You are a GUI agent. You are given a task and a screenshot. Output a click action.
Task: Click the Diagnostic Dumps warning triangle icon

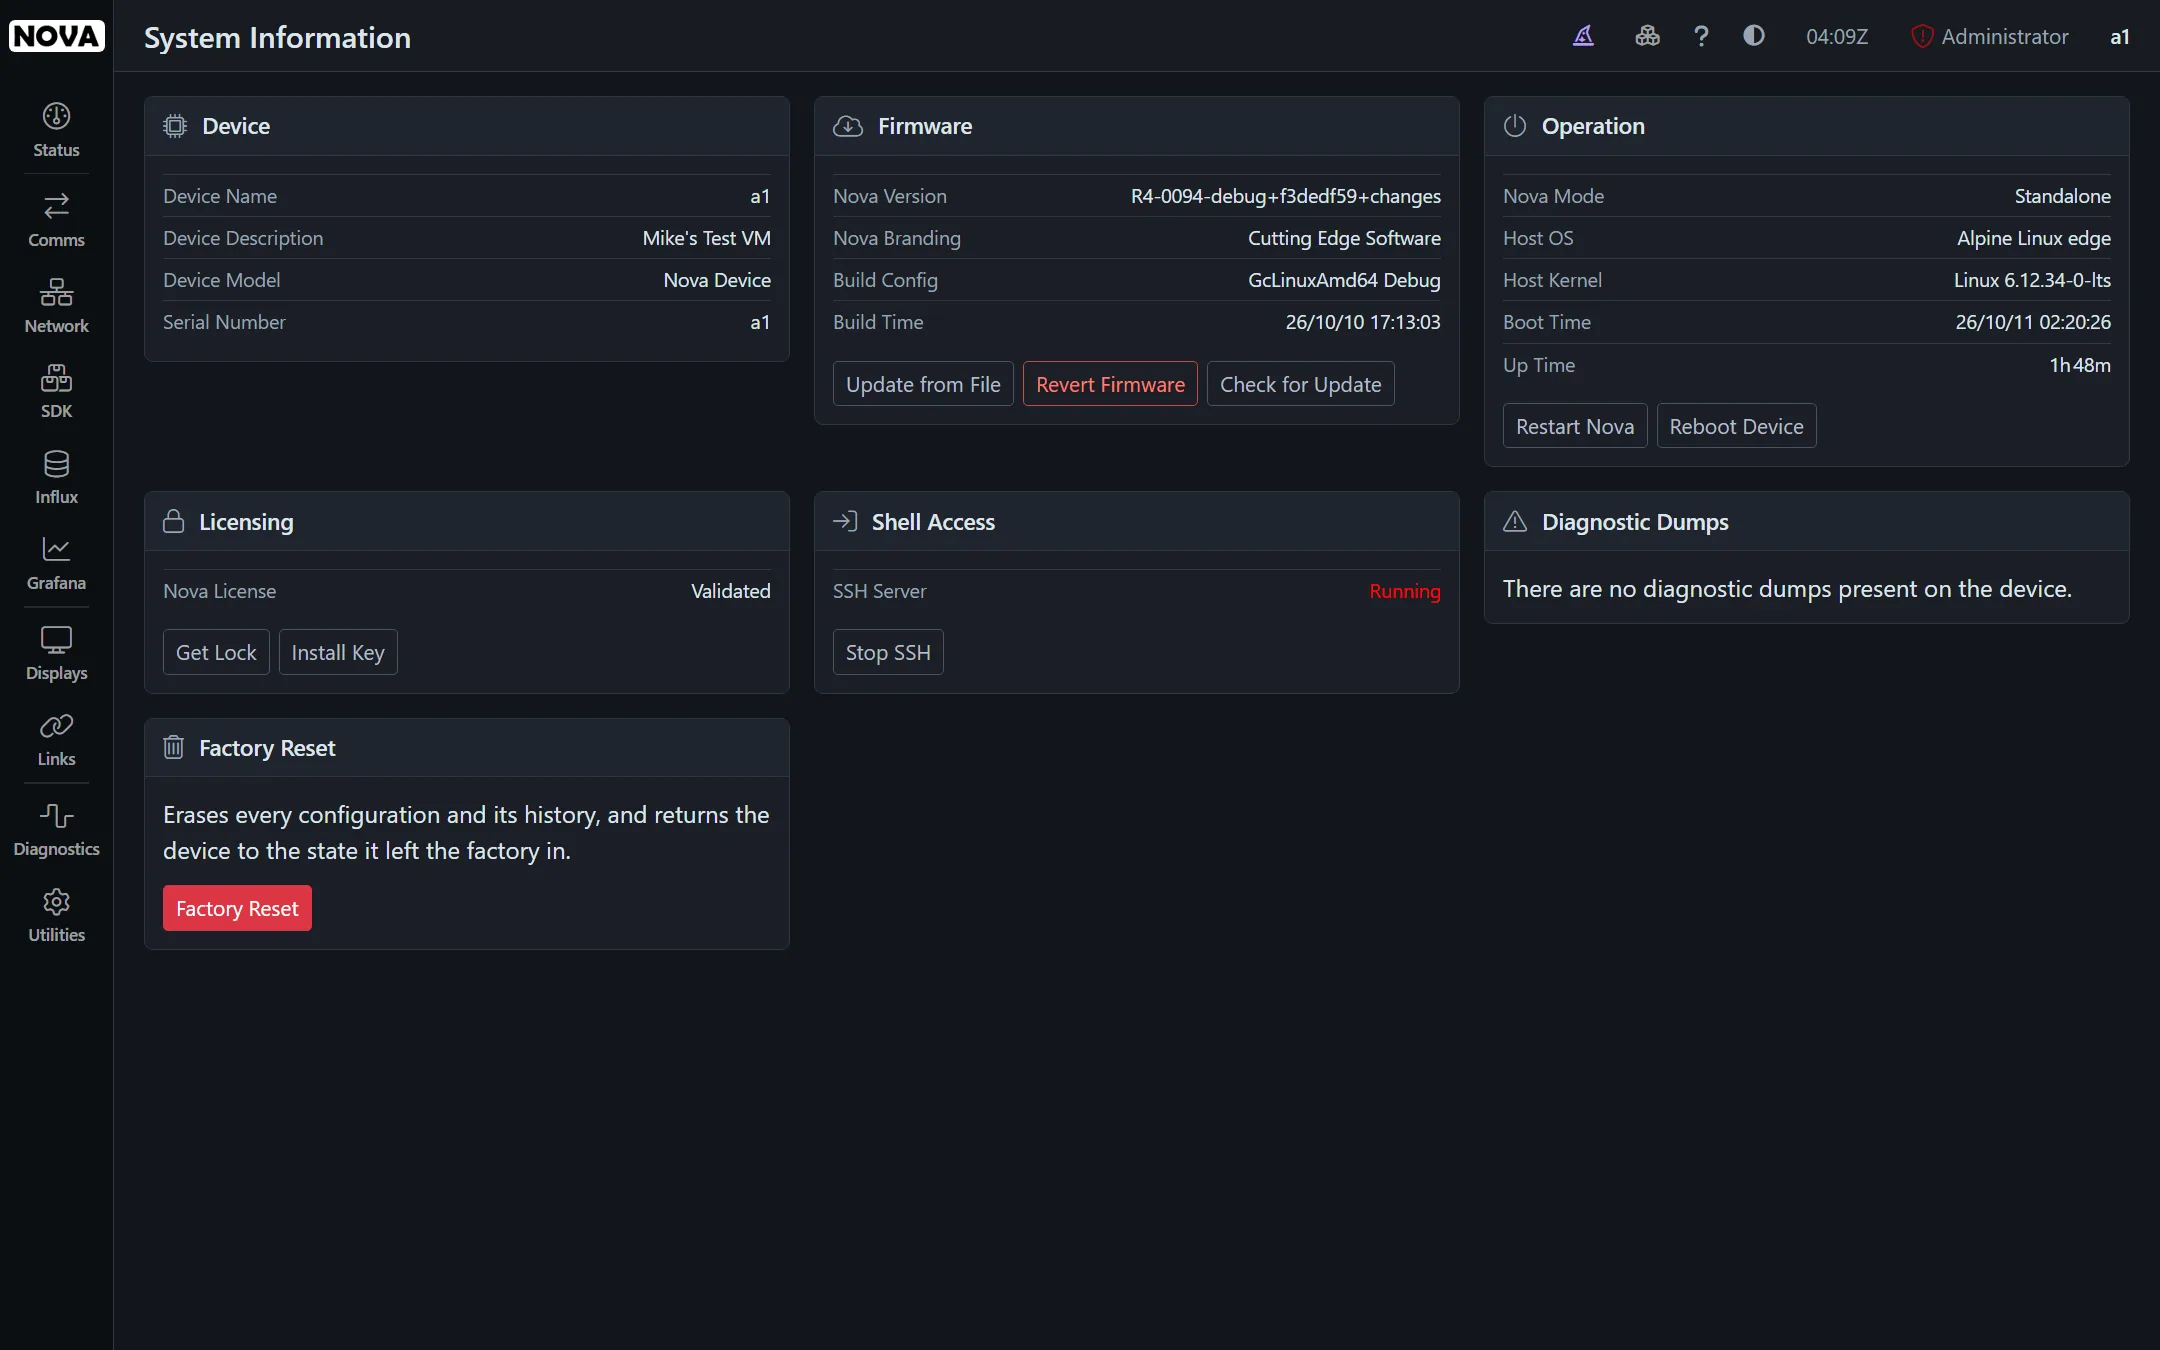(1515, 522)
